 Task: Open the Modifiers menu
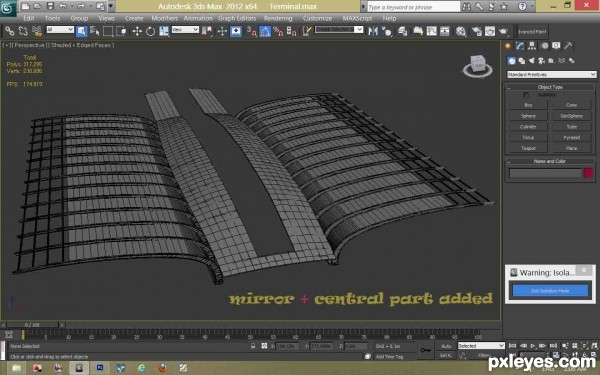[x=165, y=18]
